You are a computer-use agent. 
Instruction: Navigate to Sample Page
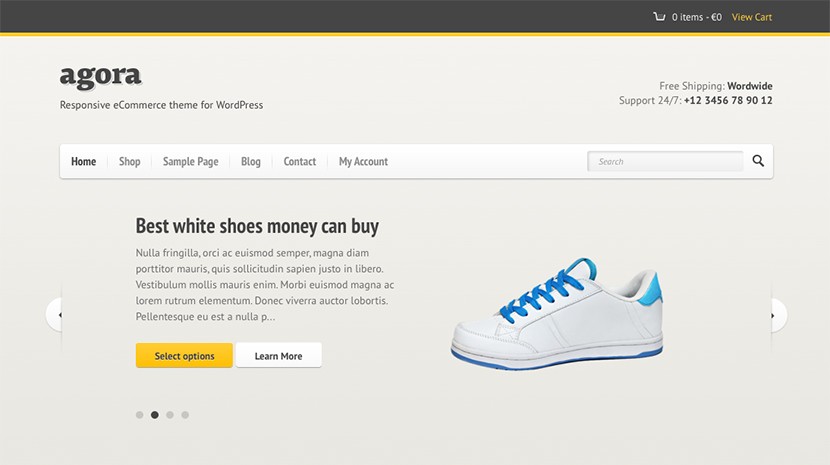pos(191,162)
